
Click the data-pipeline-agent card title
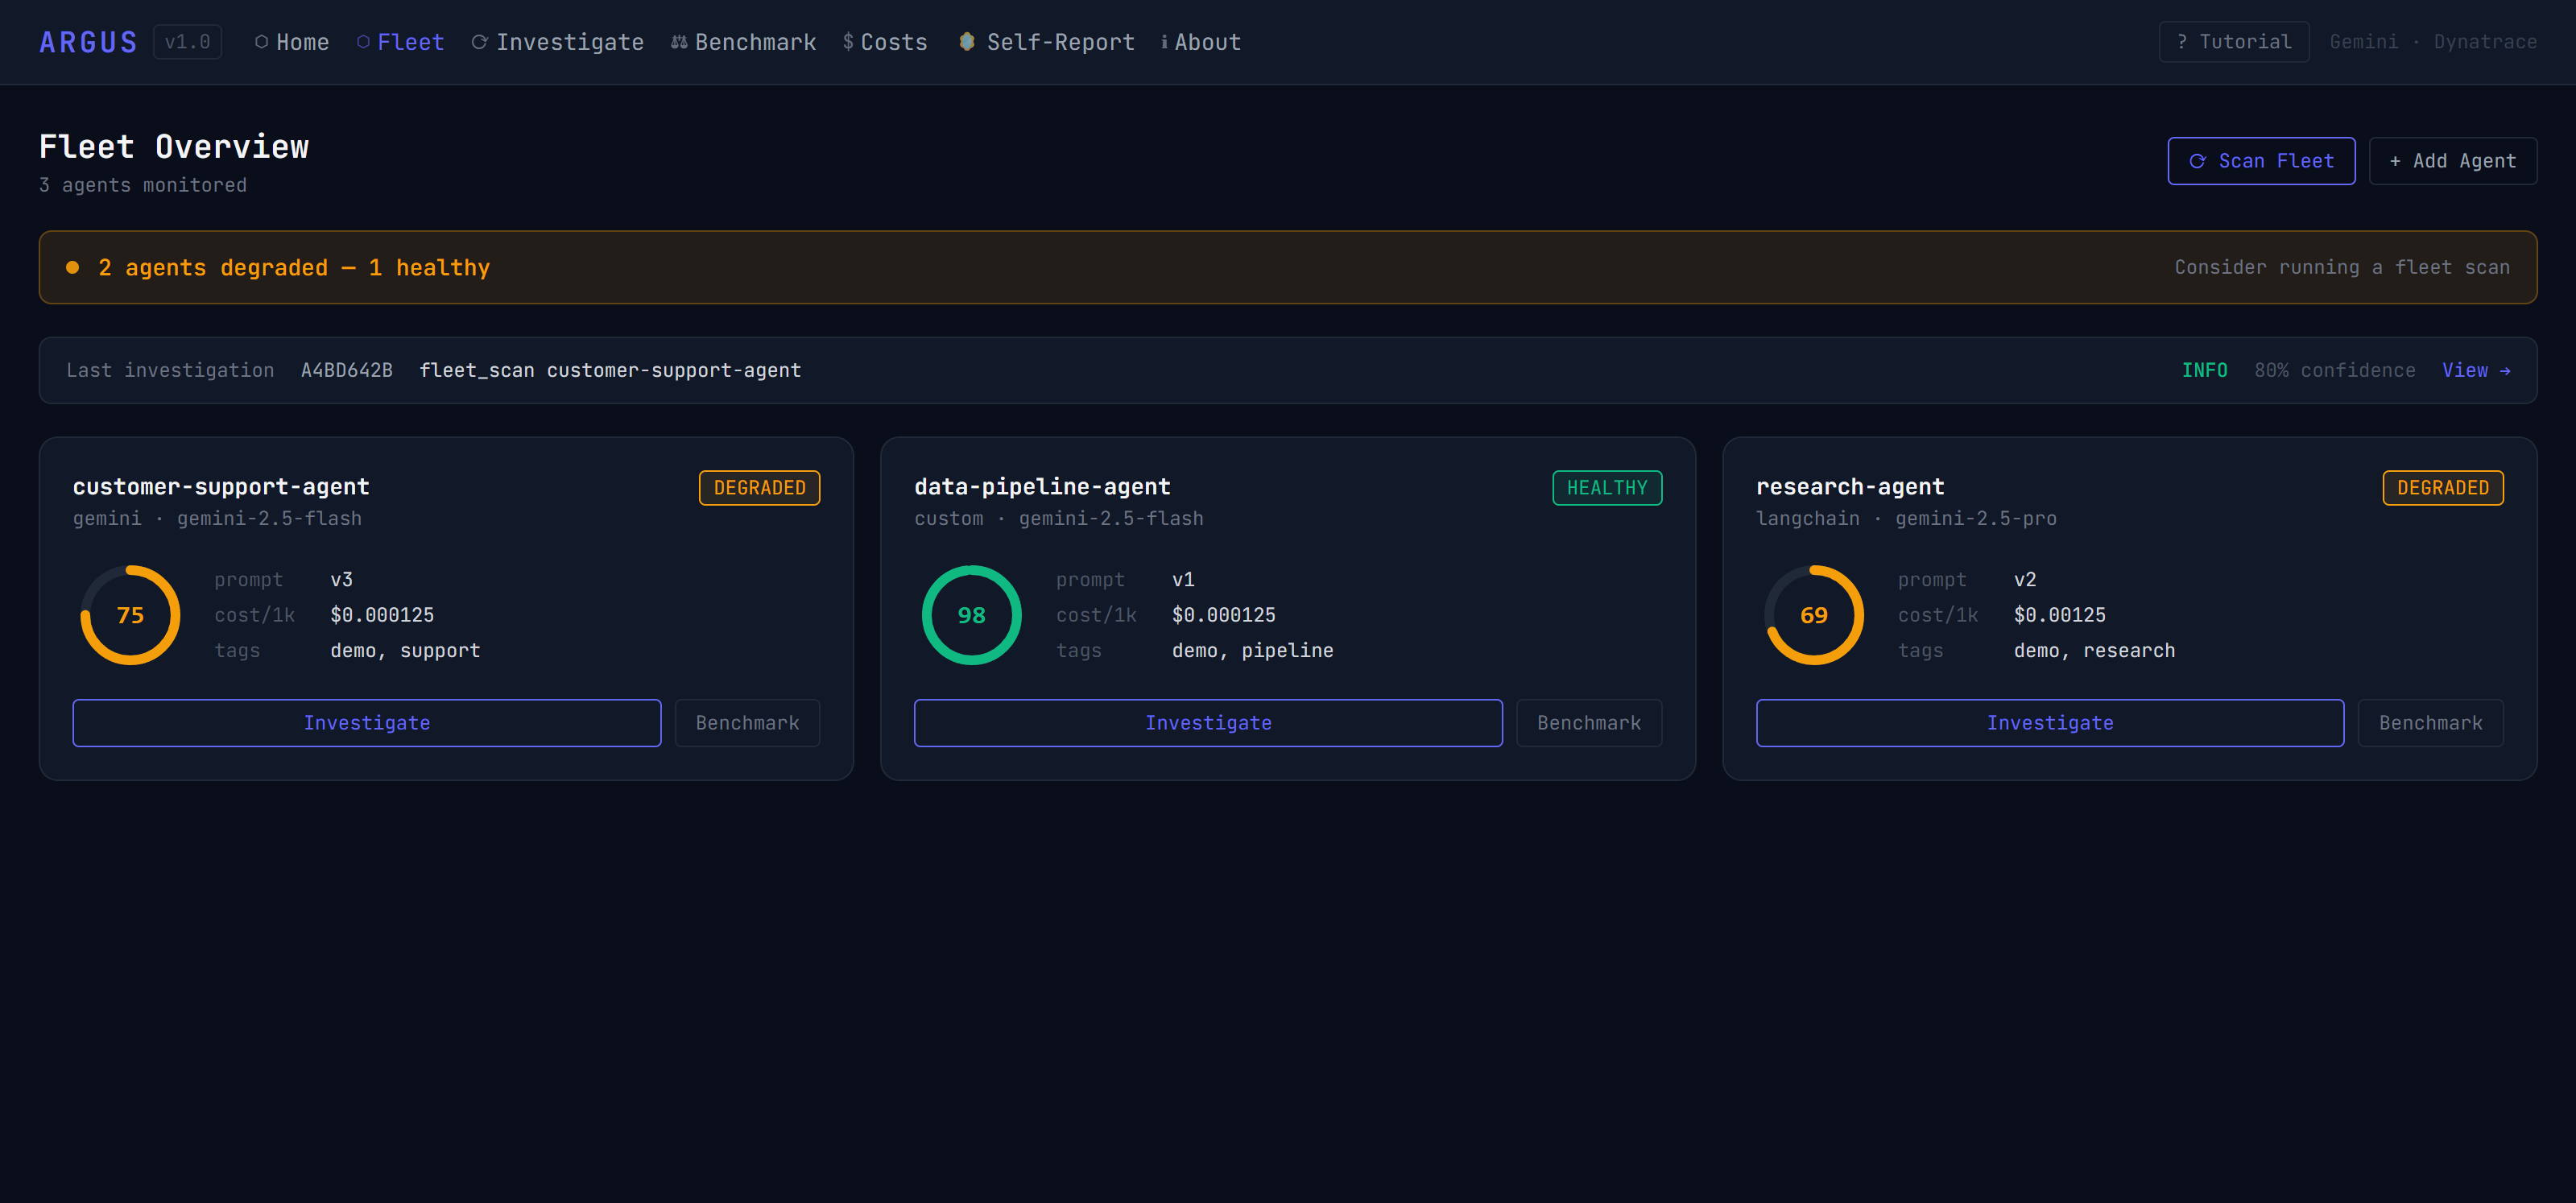1042,487
